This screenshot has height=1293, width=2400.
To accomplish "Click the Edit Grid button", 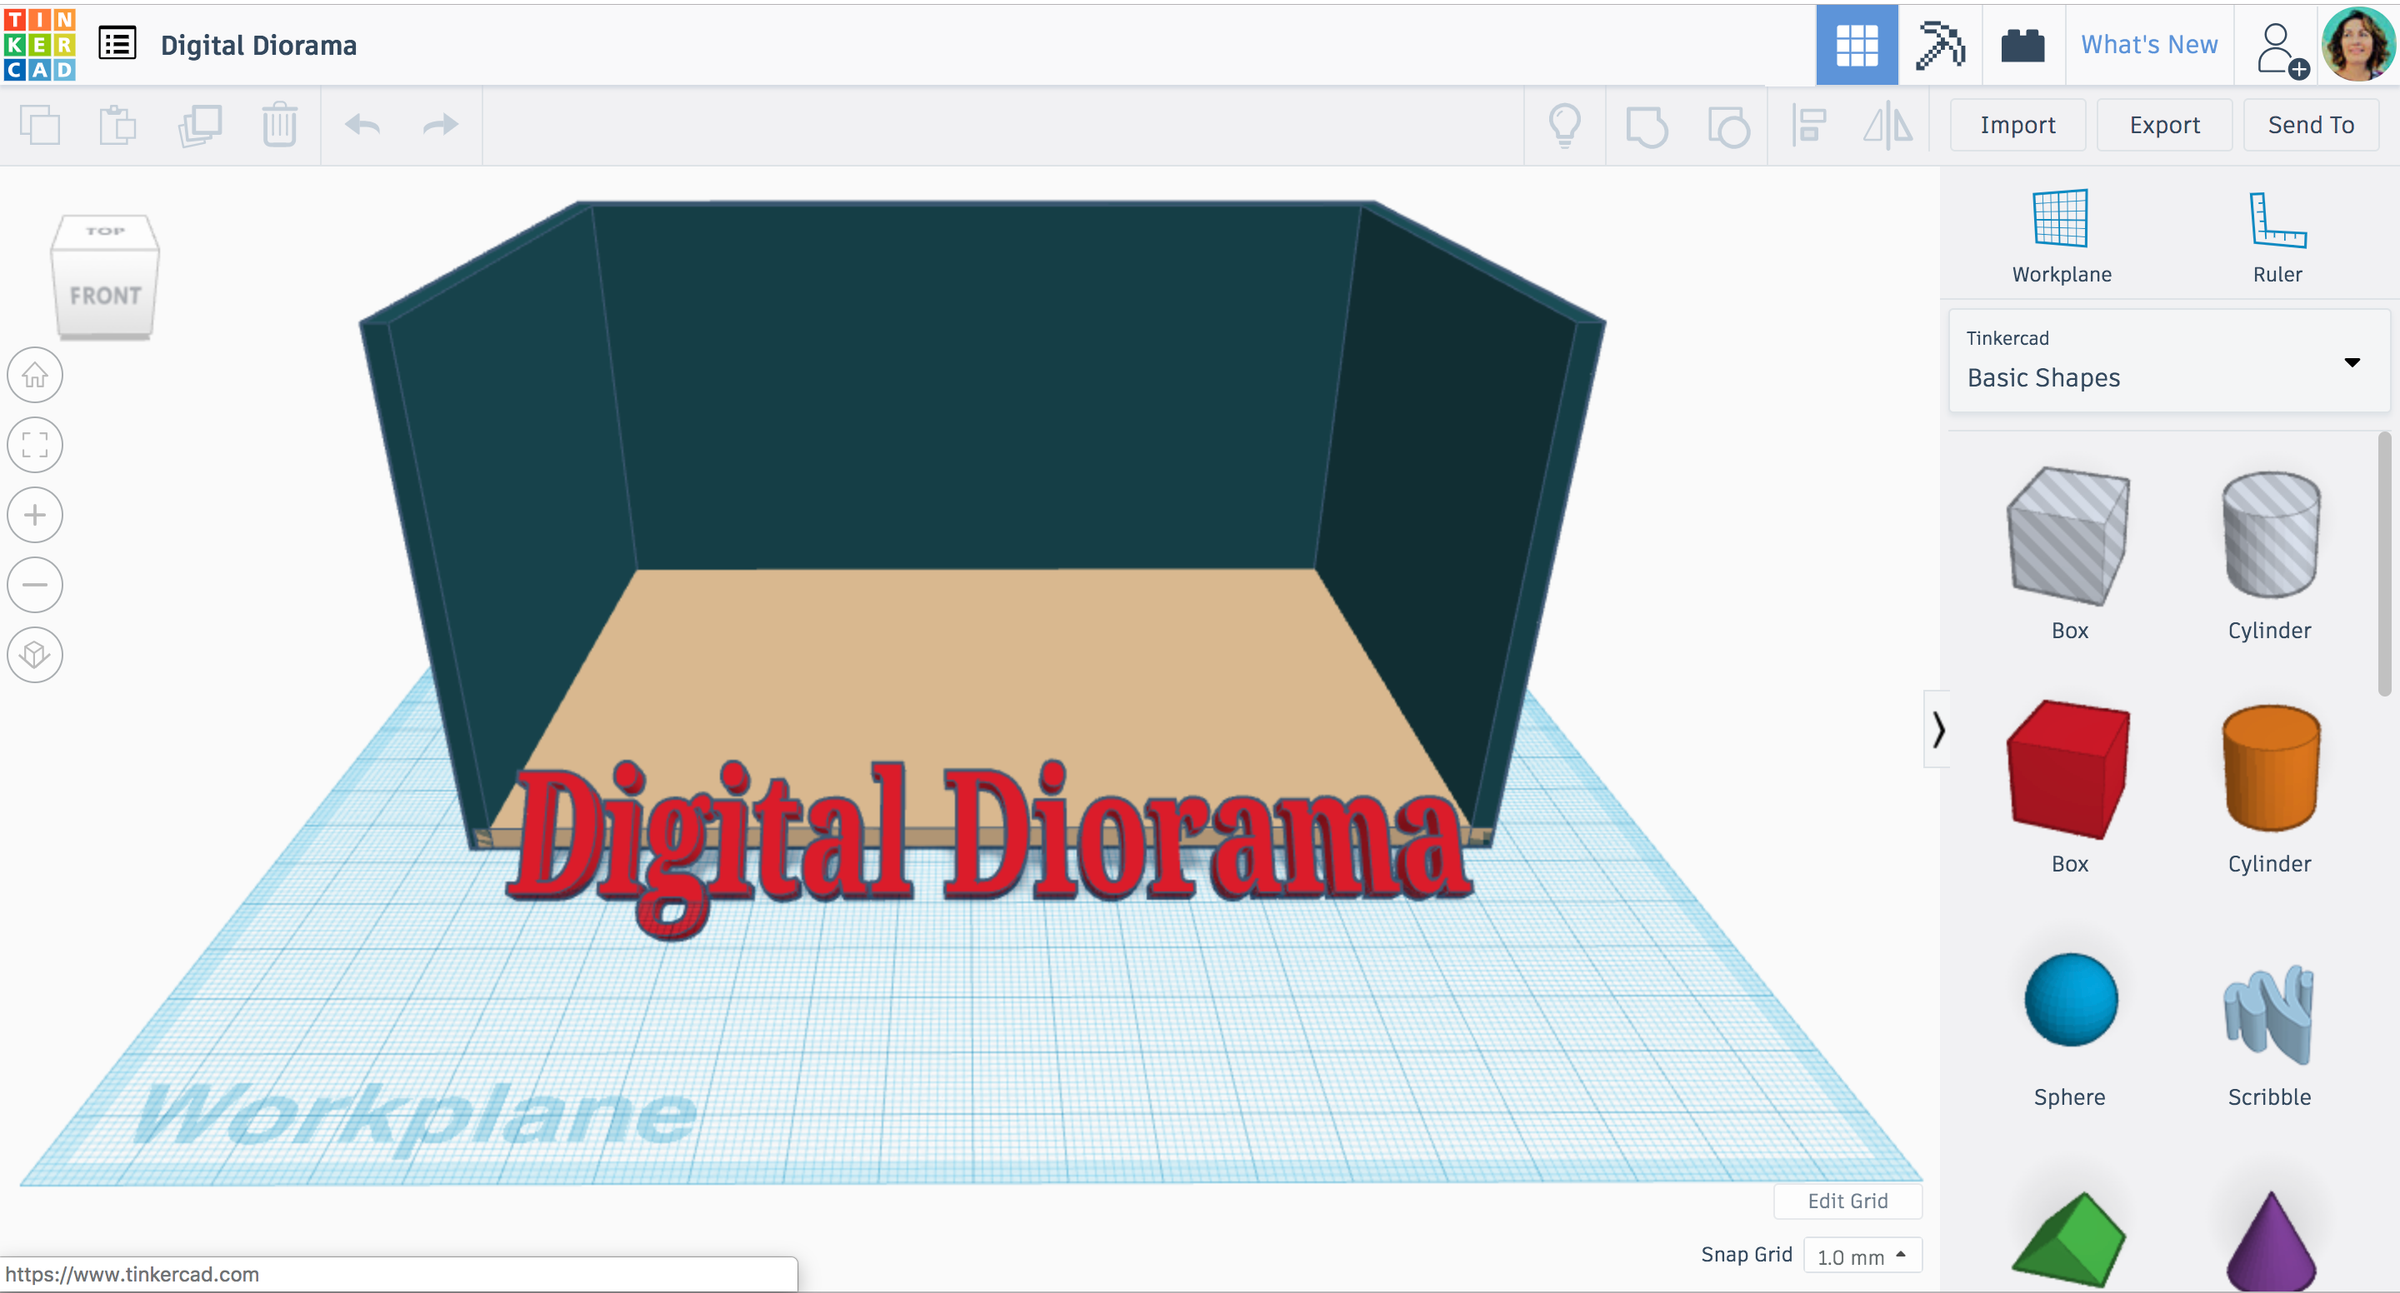I will point(1846,1201).
